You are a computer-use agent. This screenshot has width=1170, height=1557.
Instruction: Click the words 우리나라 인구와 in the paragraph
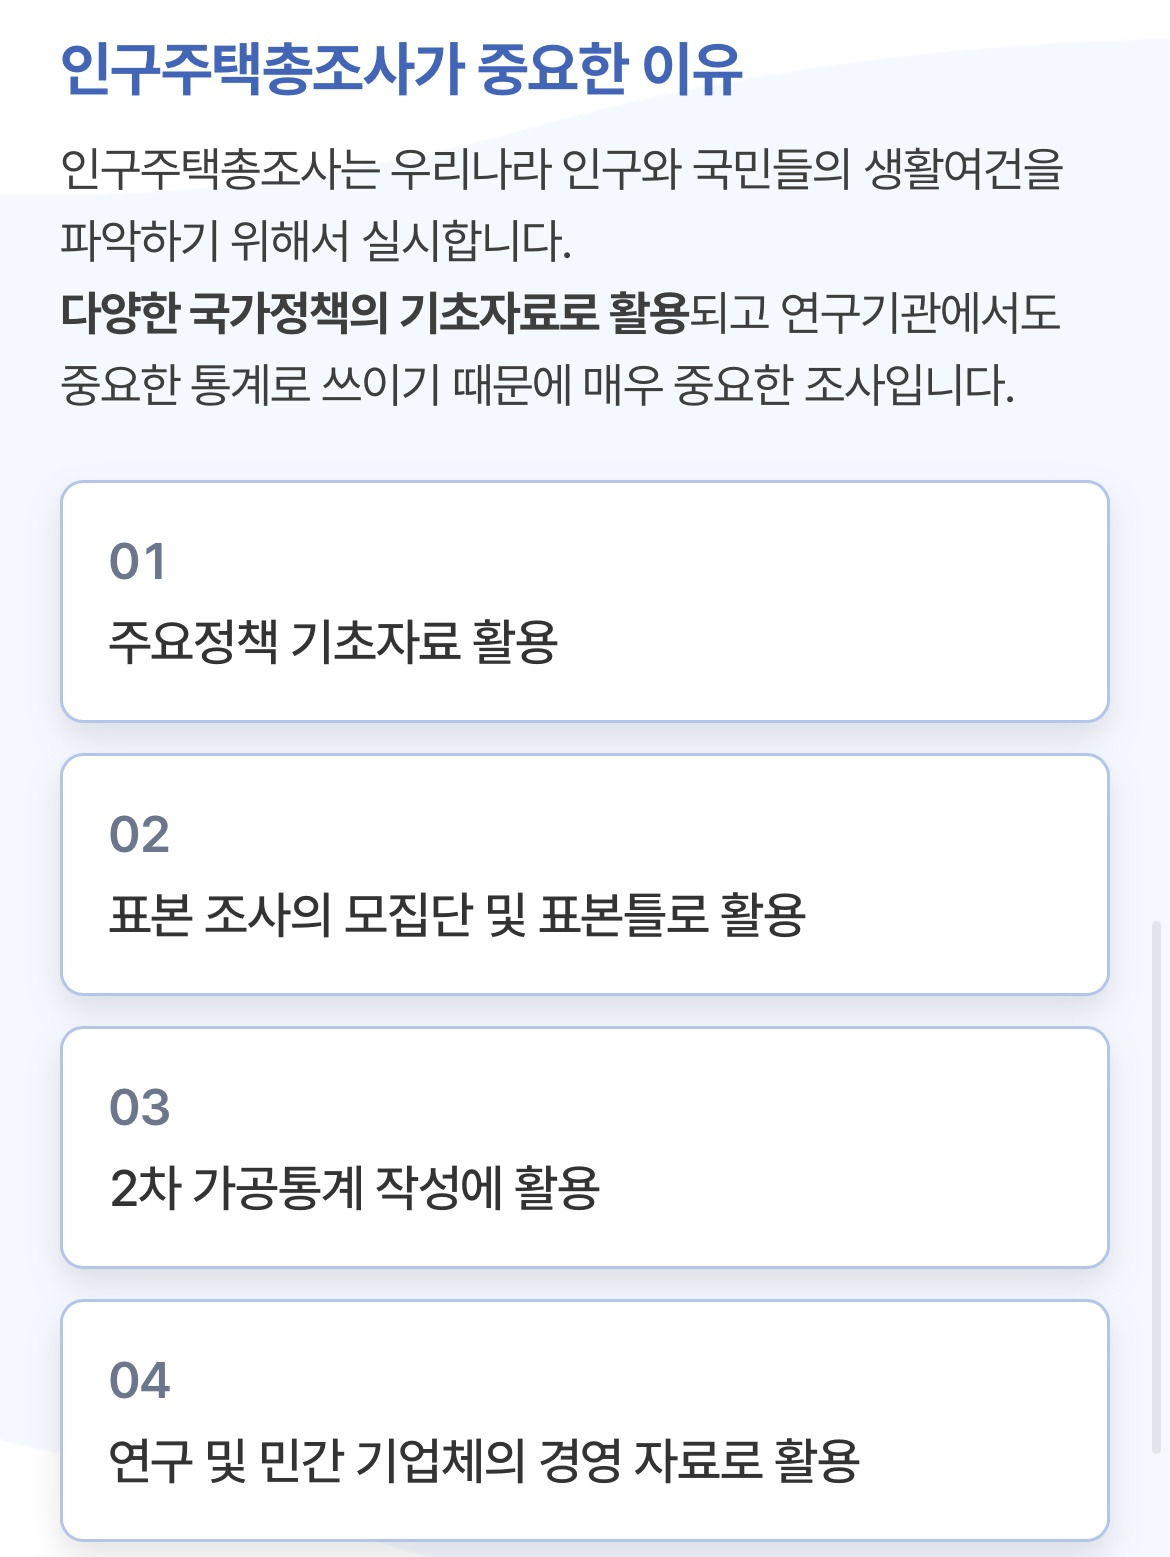pos(535,170)
